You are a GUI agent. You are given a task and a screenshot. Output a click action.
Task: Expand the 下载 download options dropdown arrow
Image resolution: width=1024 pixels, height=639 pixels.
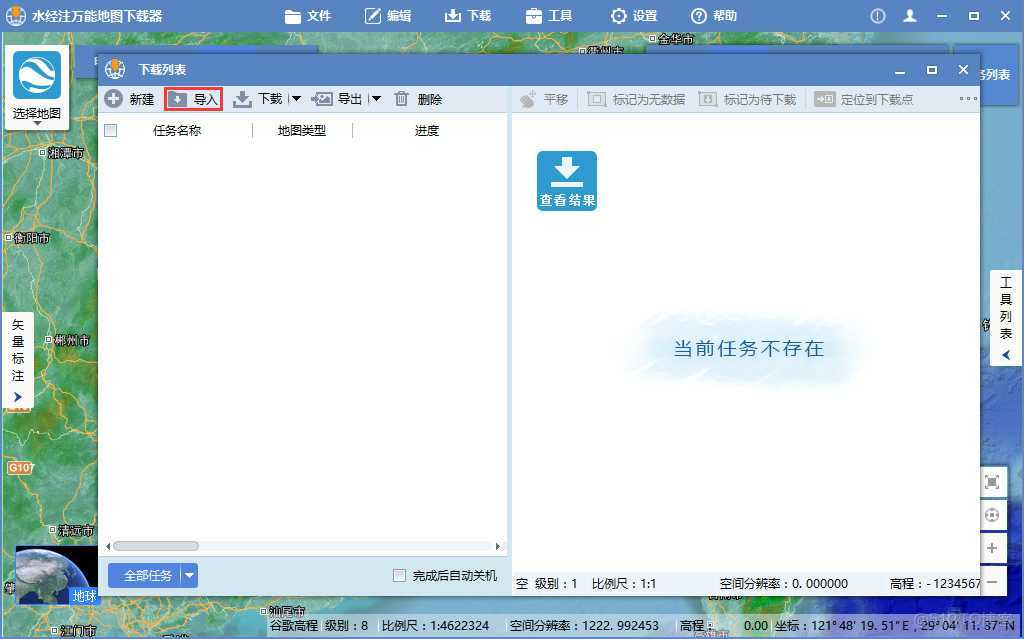pyautogui.click(x=295, y=99)
